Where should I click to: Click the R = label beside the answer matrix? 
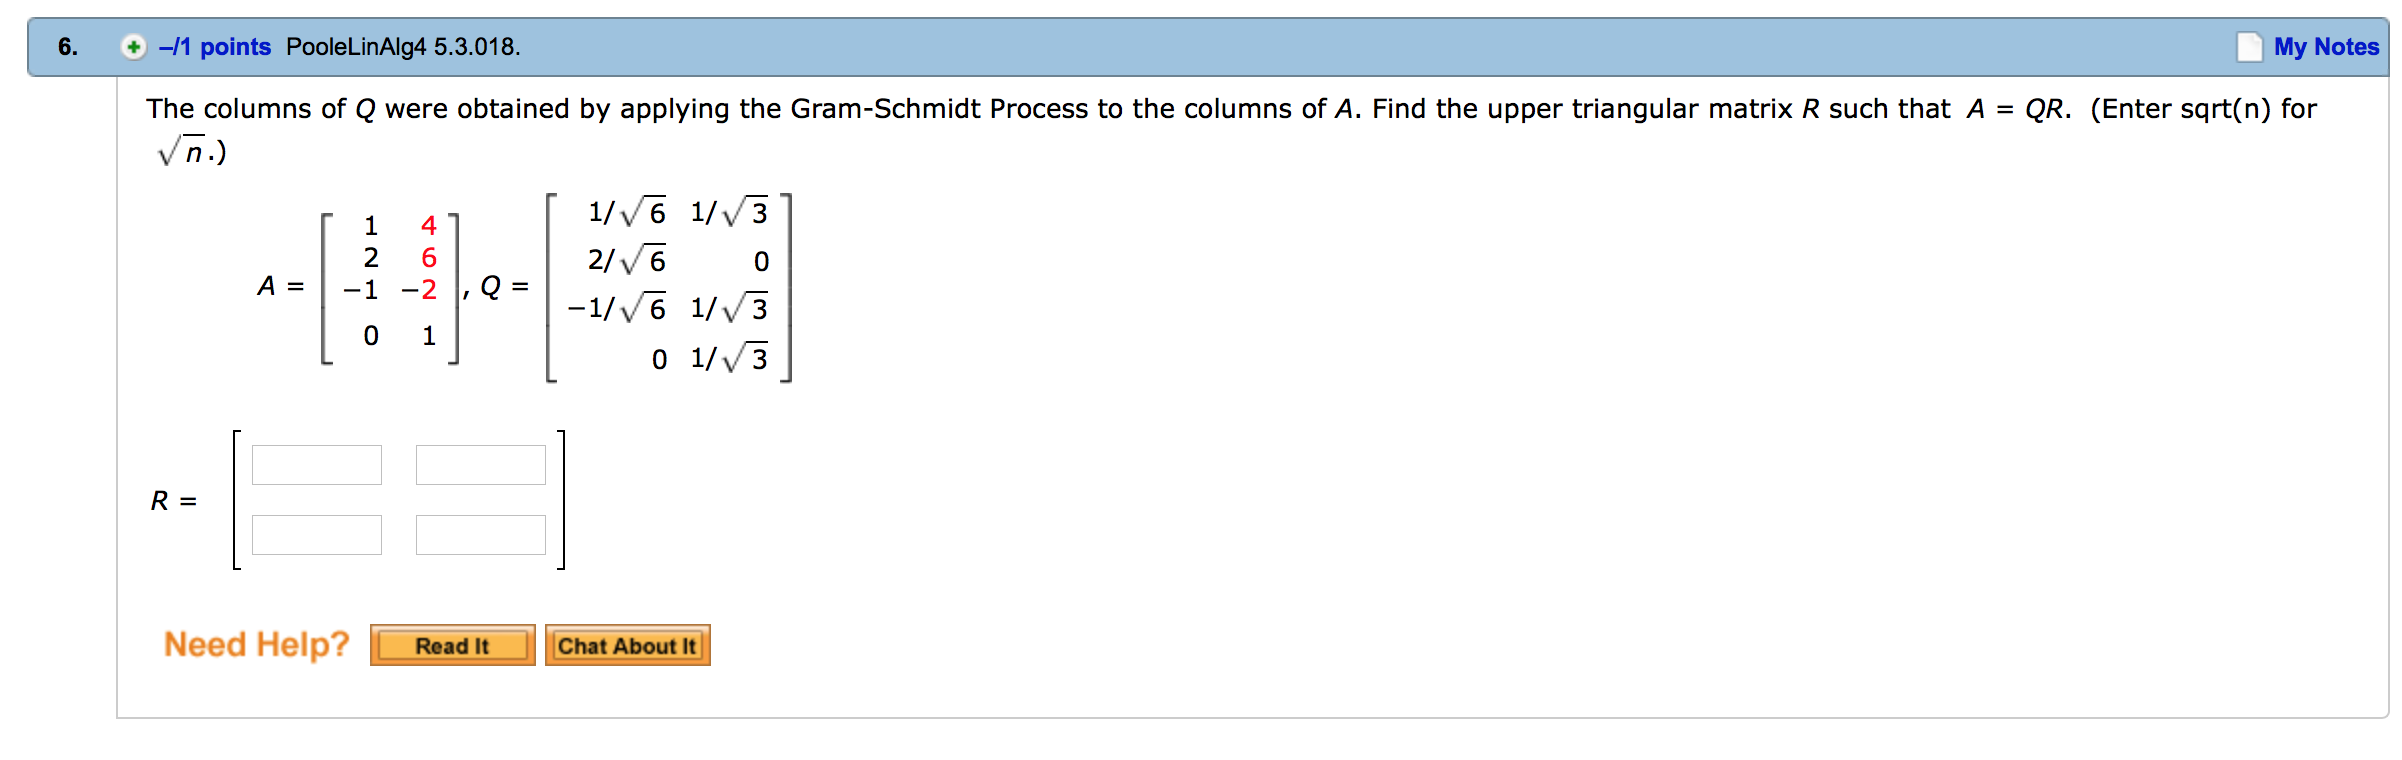pyautogui.click(x=172, y=499)
